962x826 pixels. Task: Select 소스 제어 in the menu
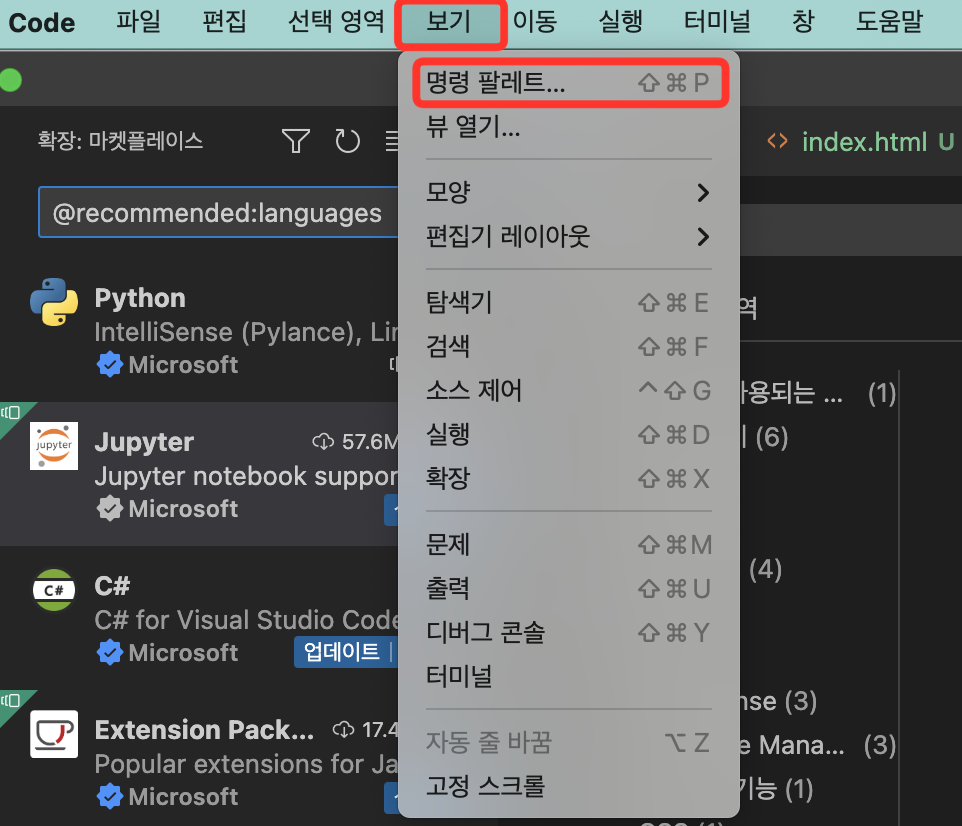568,390
